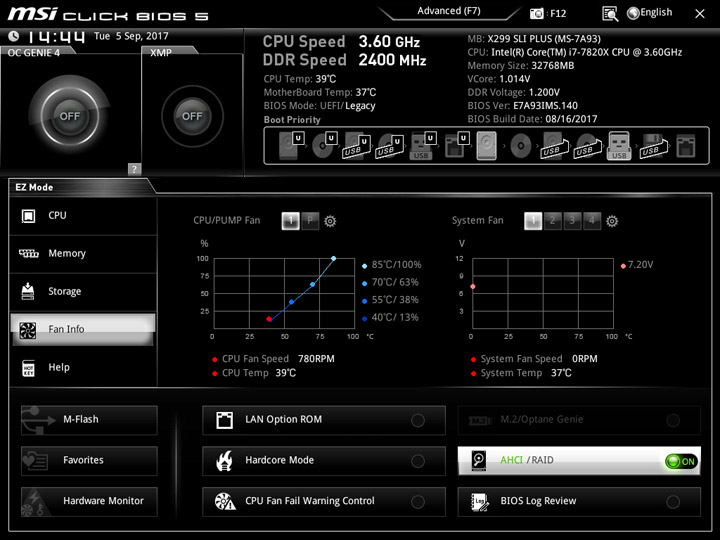This screenshot has height=540, width=720.
Task: Select System Fan 2 button
Action: coord(552,221)
